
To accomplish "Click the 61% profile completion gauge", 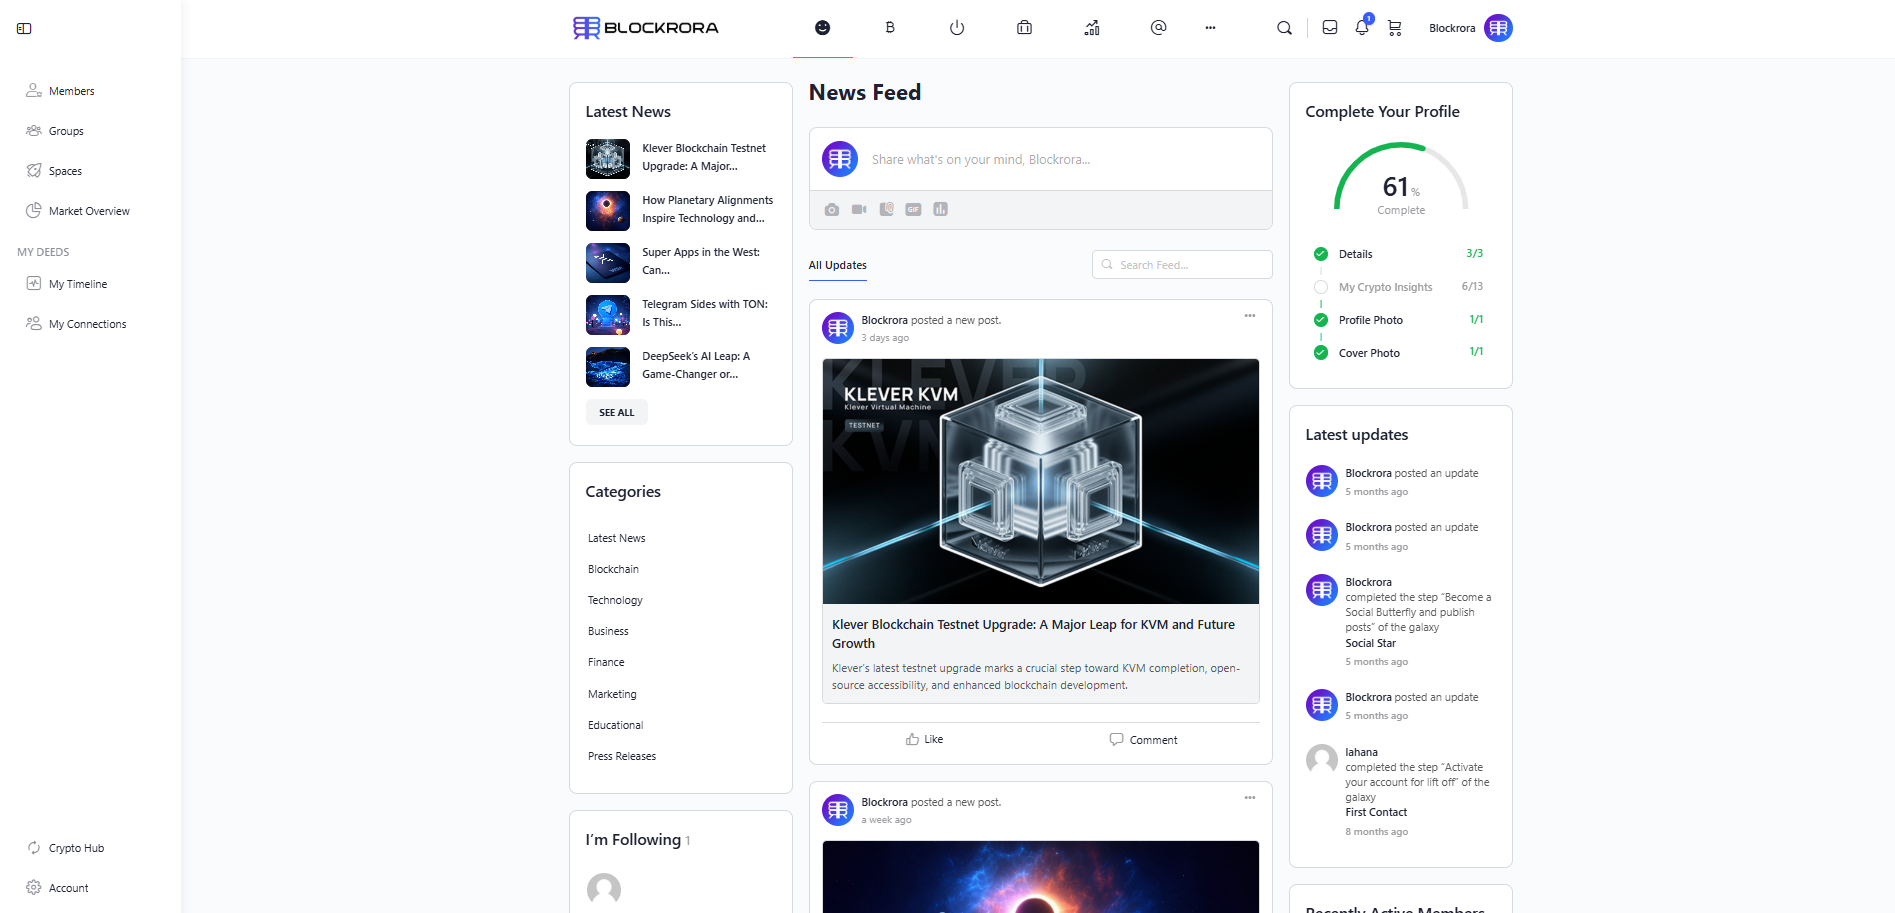I will point(1400,180).
